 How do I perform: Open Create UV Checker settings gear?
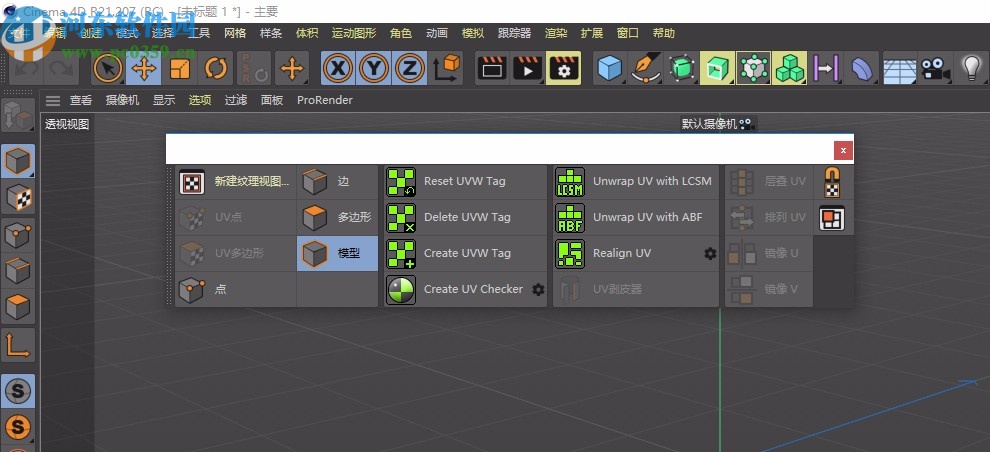[538, 290]
